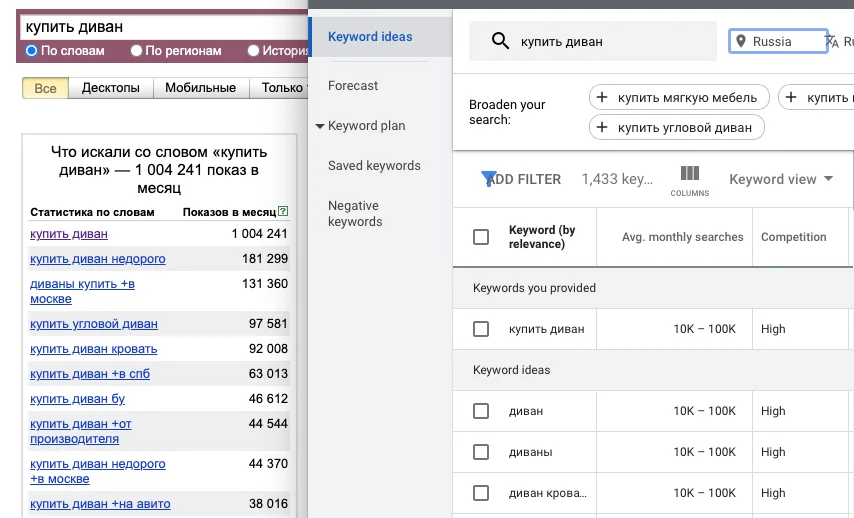Select the История radio button in Wordstat
The image size is (854, 518).
pos(253,51)
